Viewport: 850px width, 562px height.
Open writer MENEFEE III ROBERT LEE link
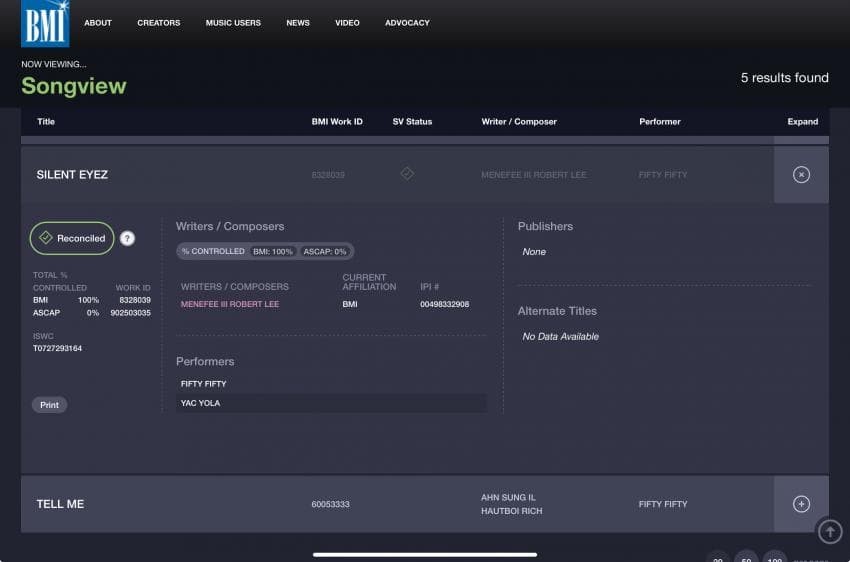coord(230,304)
